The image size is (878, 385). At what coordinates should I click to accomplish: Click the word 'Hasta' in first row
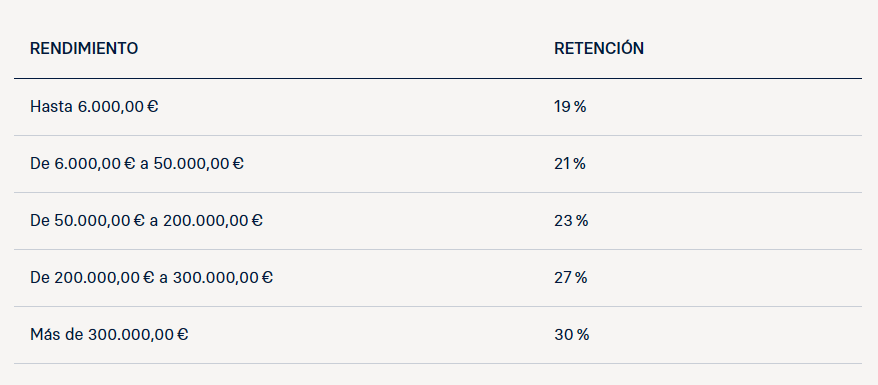pos(52,106)
